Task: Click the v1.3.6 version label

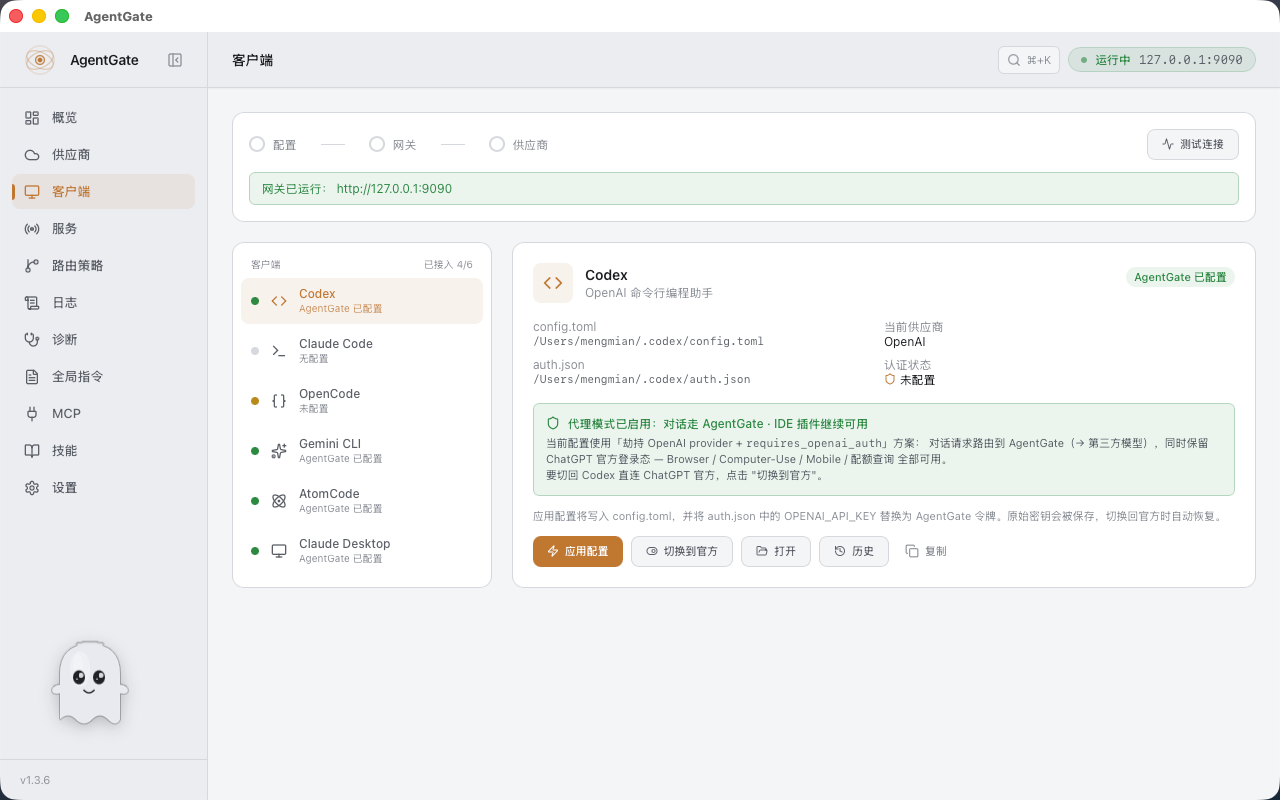Action: pyautogui.click(x=35, y=780)
